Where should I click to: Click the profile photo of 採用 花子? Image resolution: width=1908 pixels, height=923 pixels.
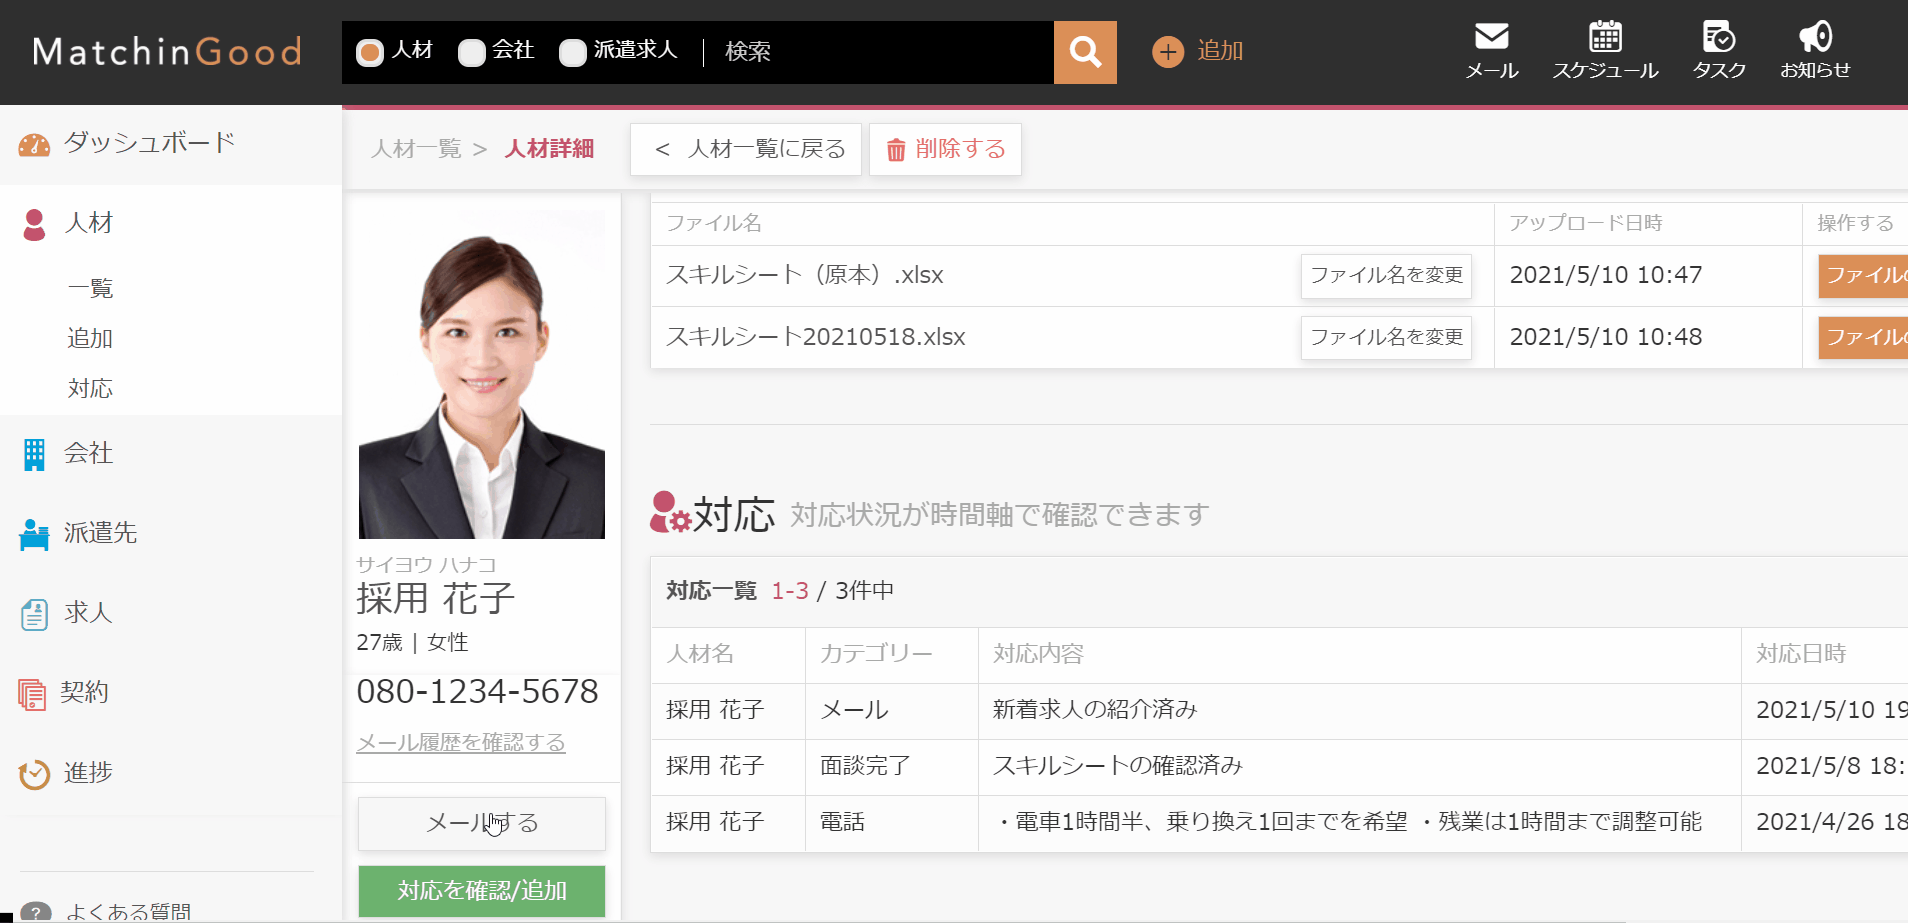[x=482, y=375]
